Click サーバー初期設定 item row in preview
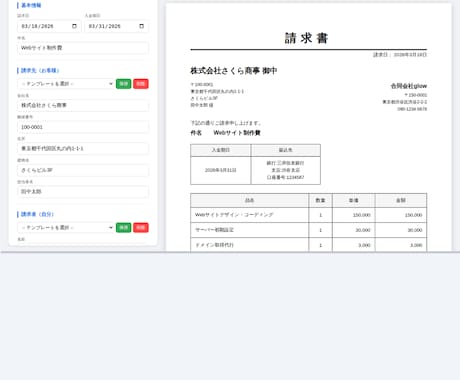The image size is (460, 380). coord(308,230)
